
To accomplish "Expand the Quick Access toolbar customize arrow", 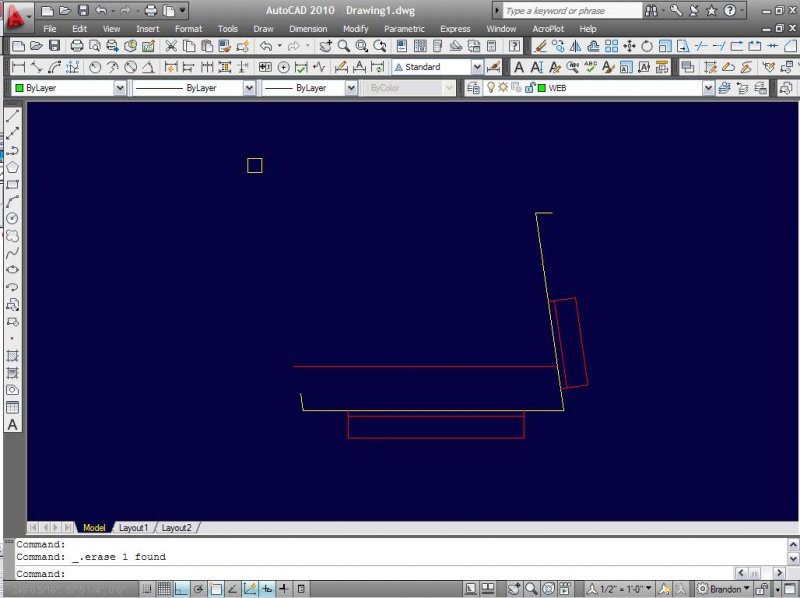I will (x=182, y=10).
